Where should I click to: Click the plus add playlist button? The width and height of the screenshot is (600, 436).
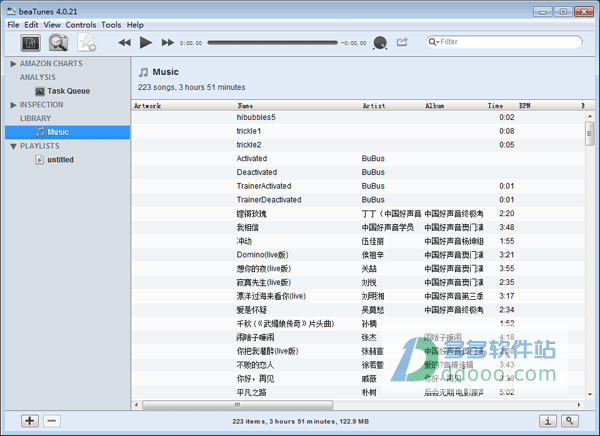30,421
